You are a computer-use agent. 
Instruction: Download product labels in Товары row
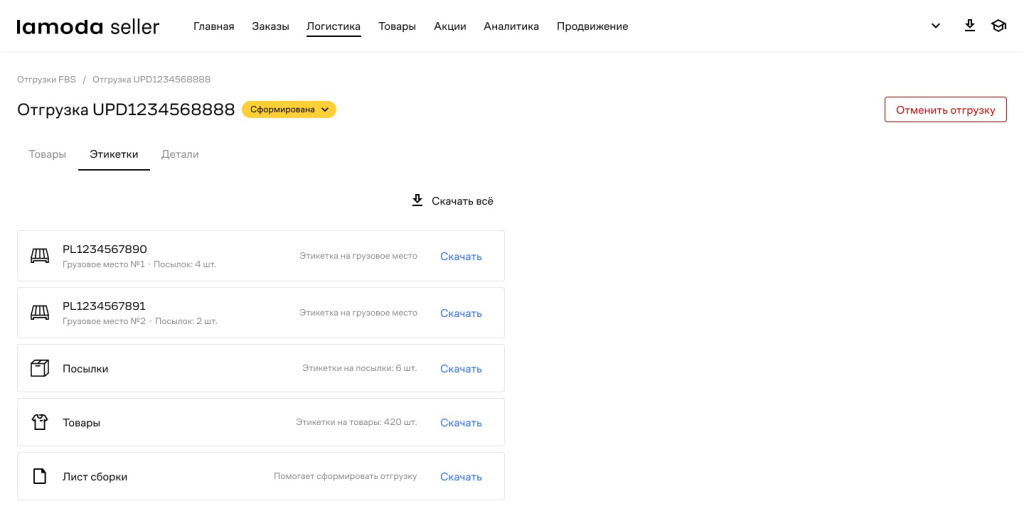(461, 423)
